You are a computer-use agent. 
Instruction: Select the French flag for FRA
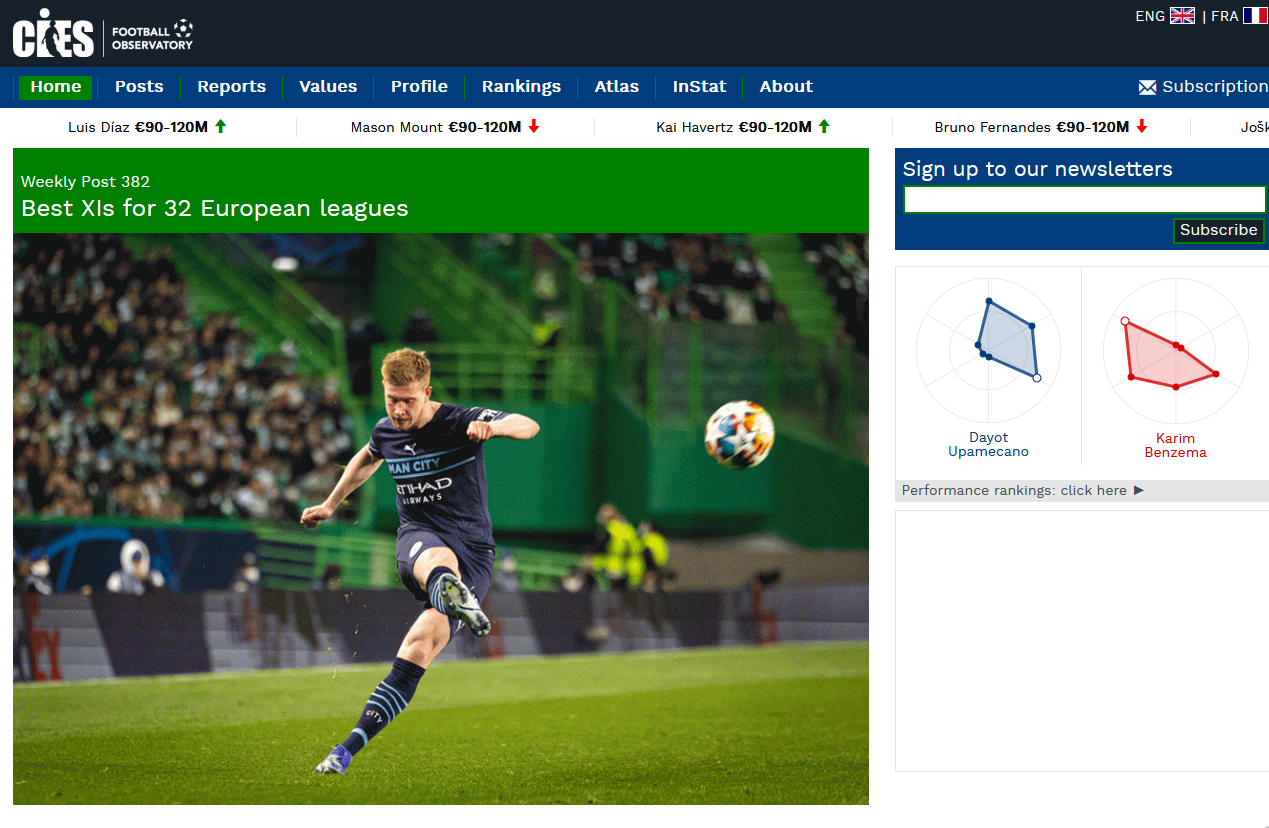1255,15
